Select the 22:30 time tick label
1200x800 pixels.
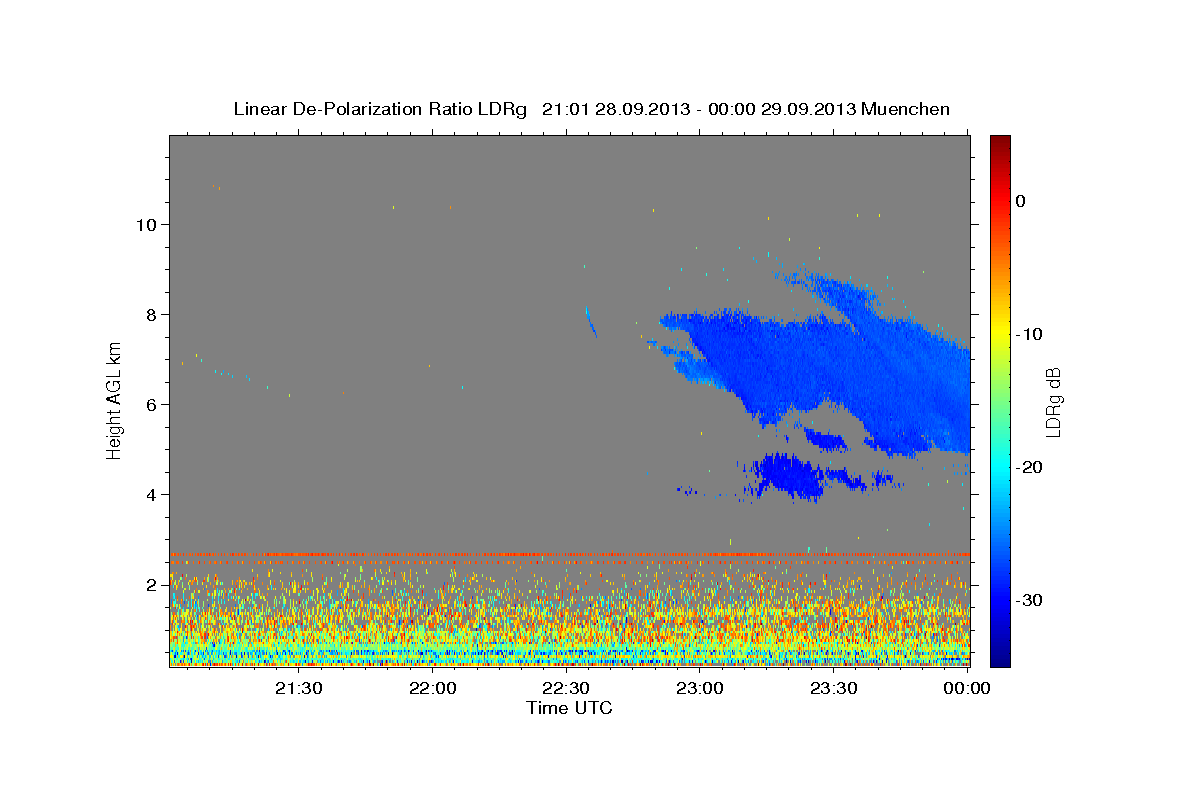click(566, 688)
